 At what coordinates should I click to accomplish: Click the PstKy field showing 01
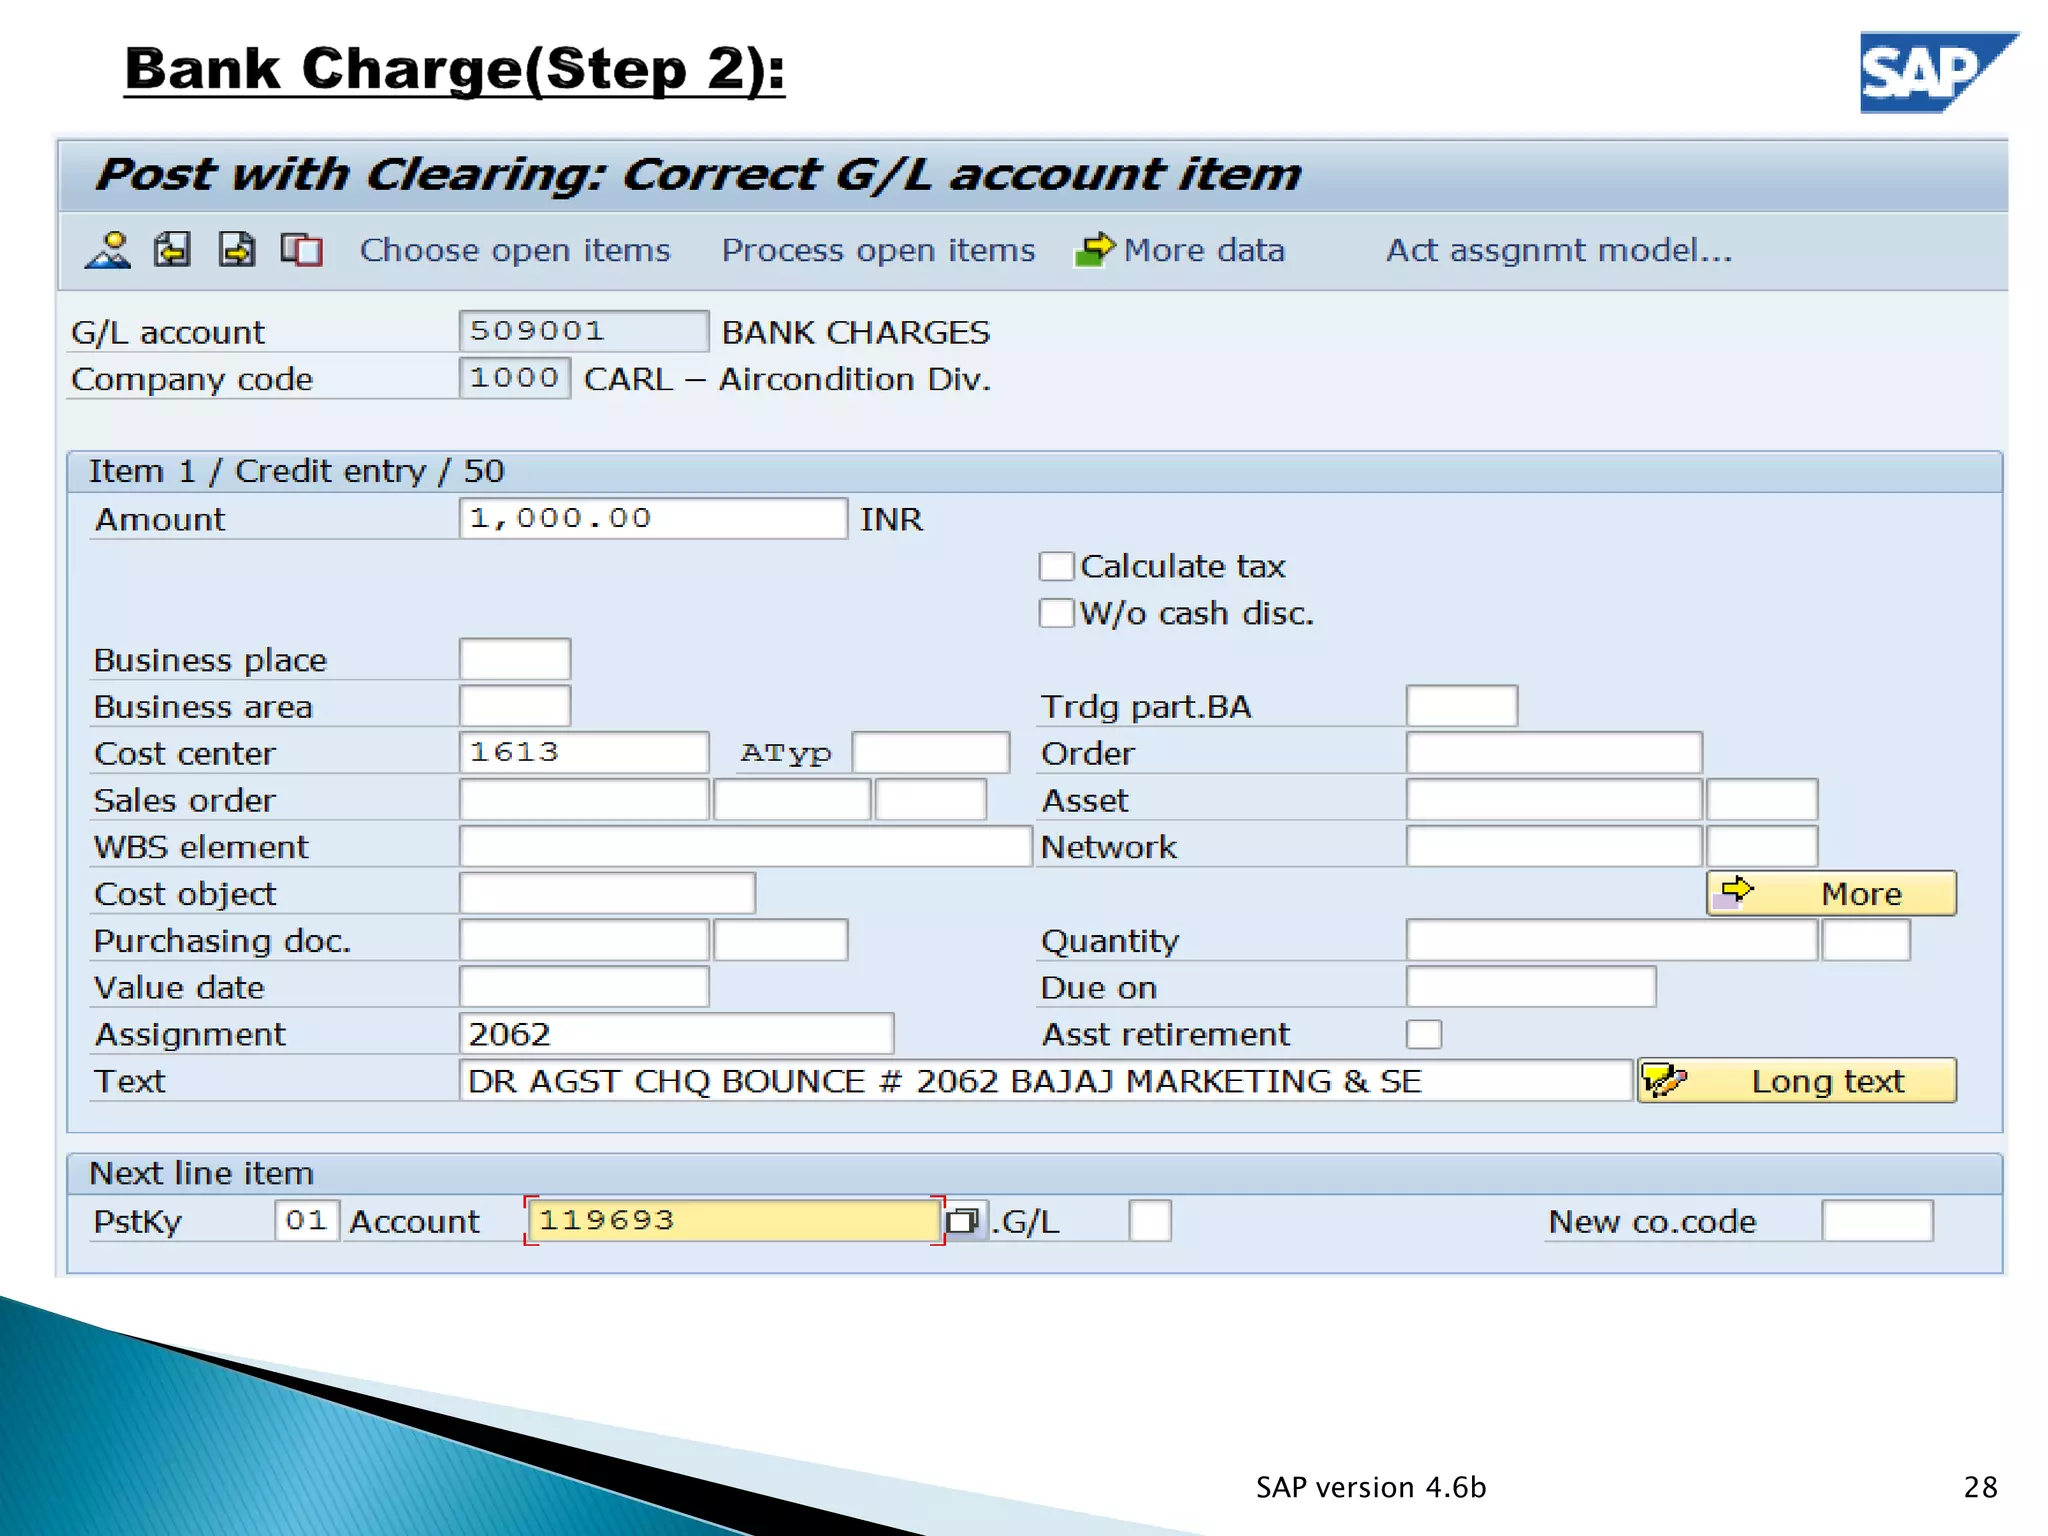307,1221
